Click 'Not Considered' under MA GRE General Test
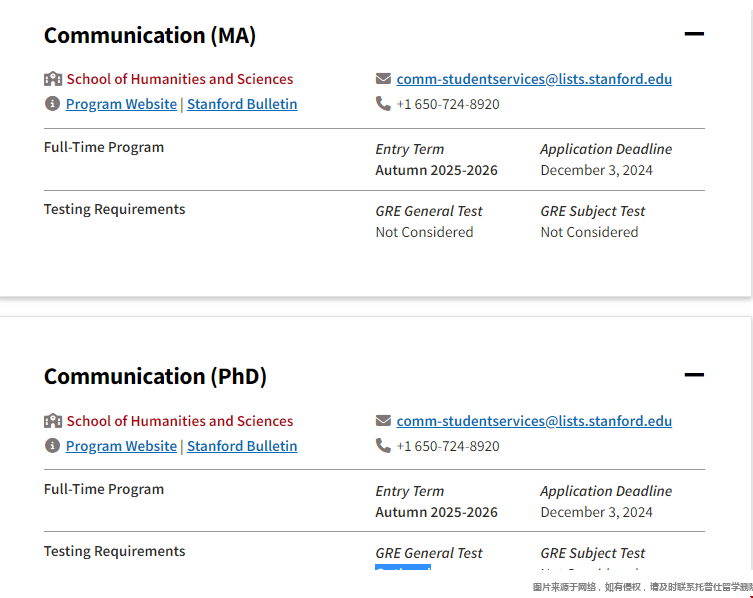753x598 pixels. click(x=425, y=232)
